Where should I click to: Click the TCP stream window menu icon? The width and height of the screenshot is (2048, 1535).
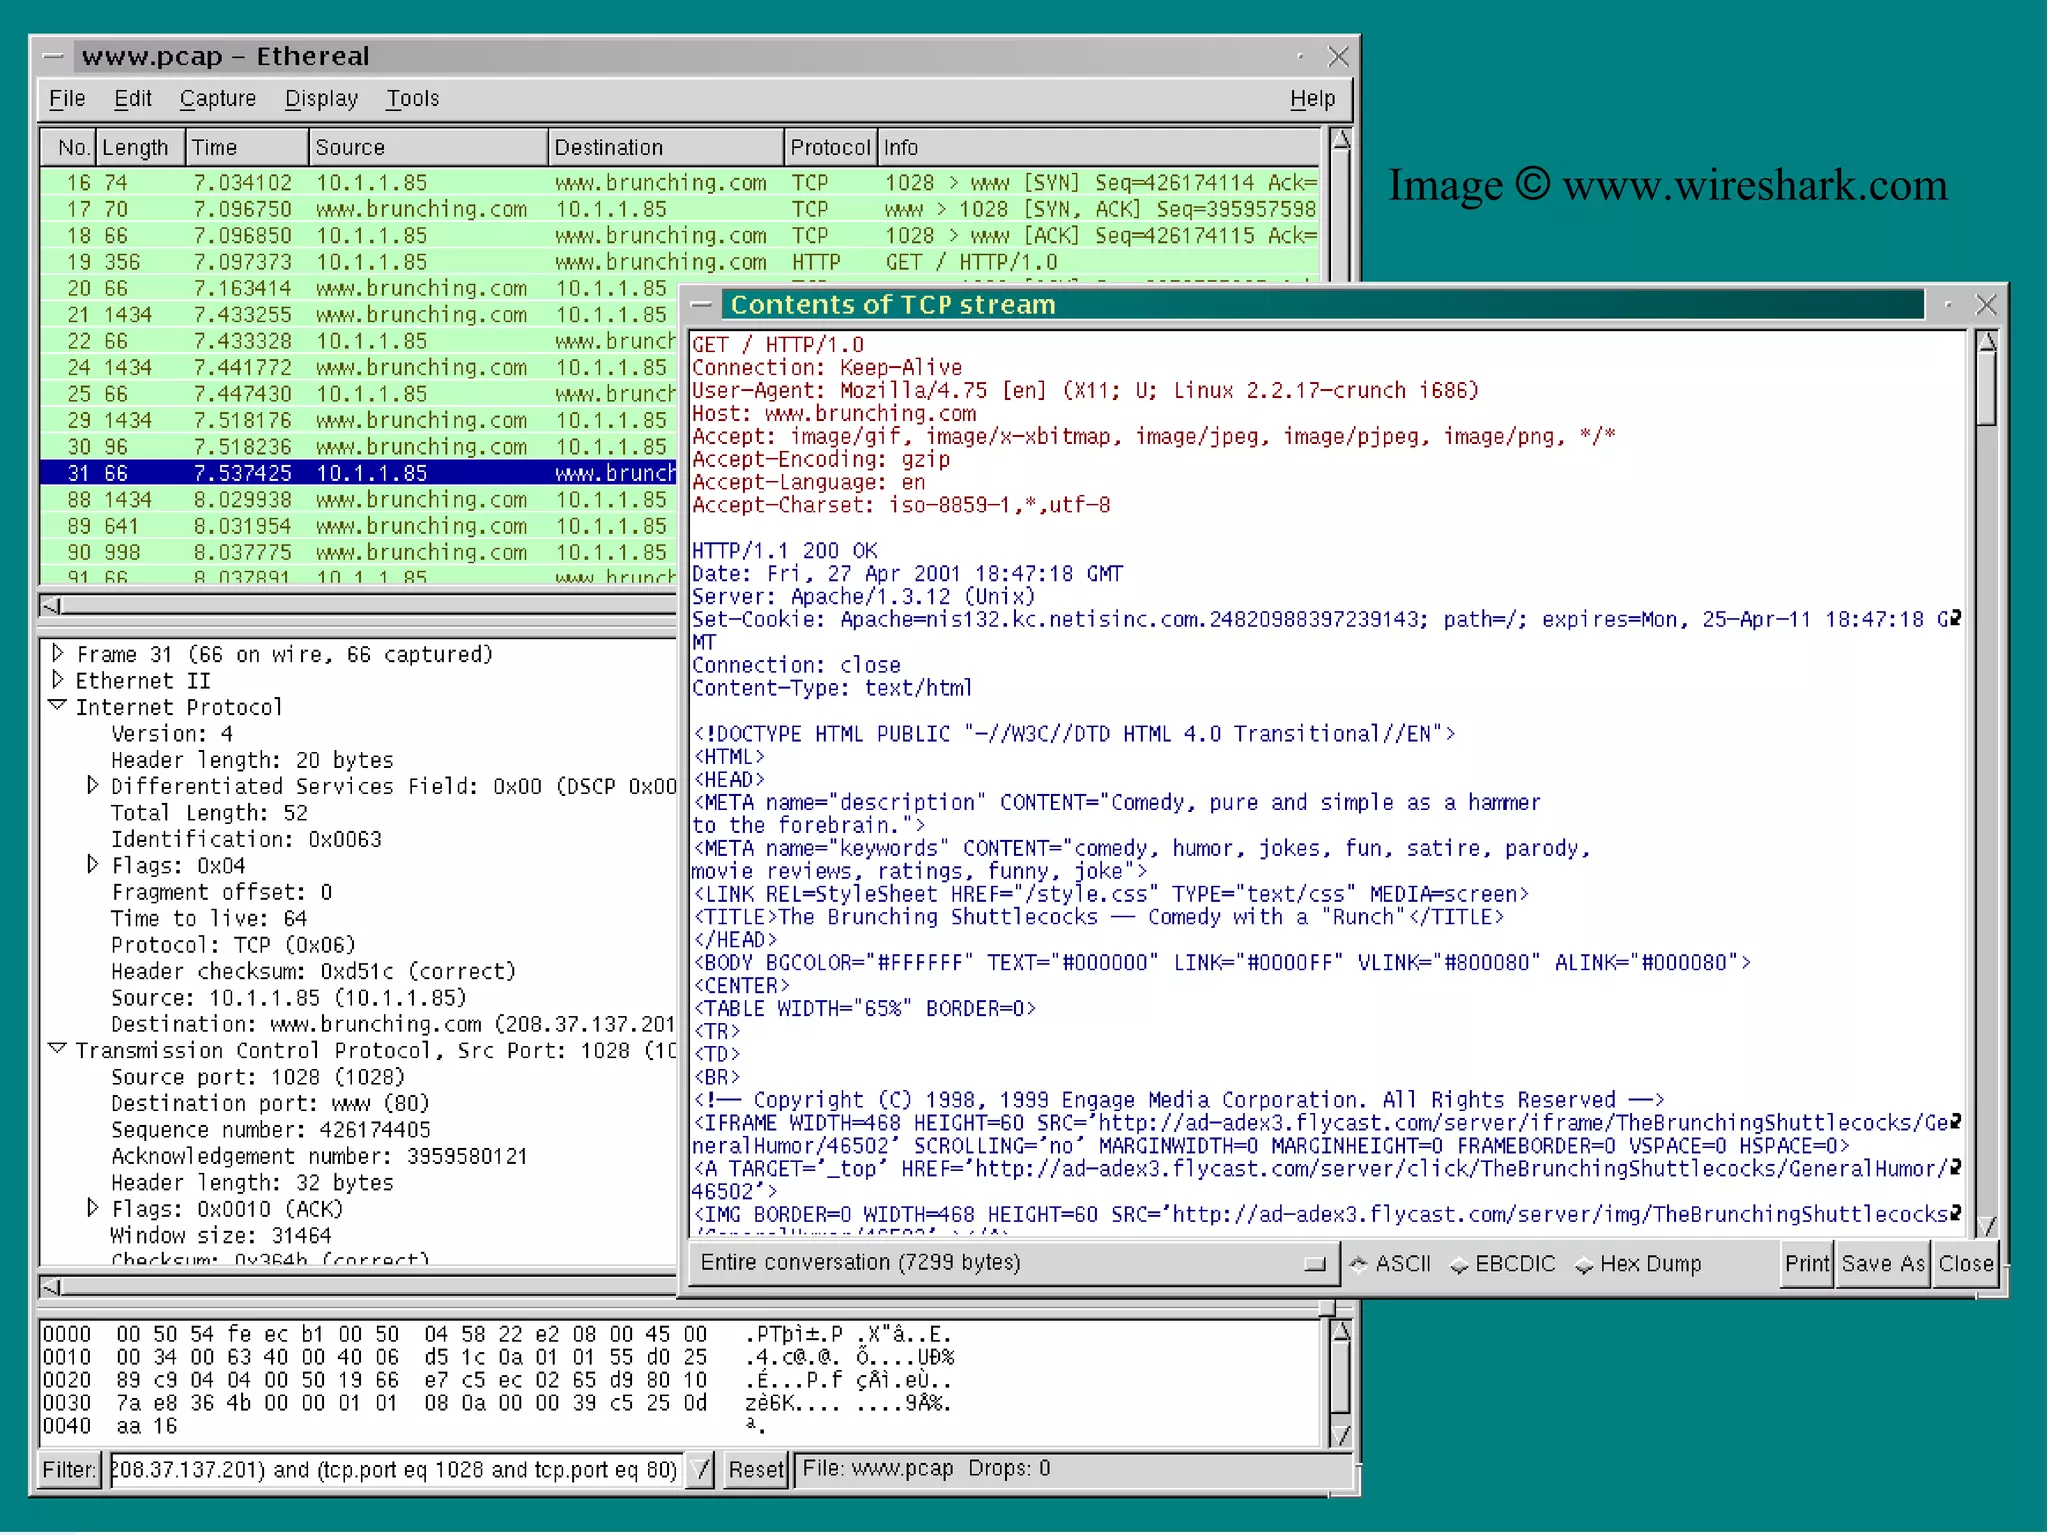tap(702, 305)
